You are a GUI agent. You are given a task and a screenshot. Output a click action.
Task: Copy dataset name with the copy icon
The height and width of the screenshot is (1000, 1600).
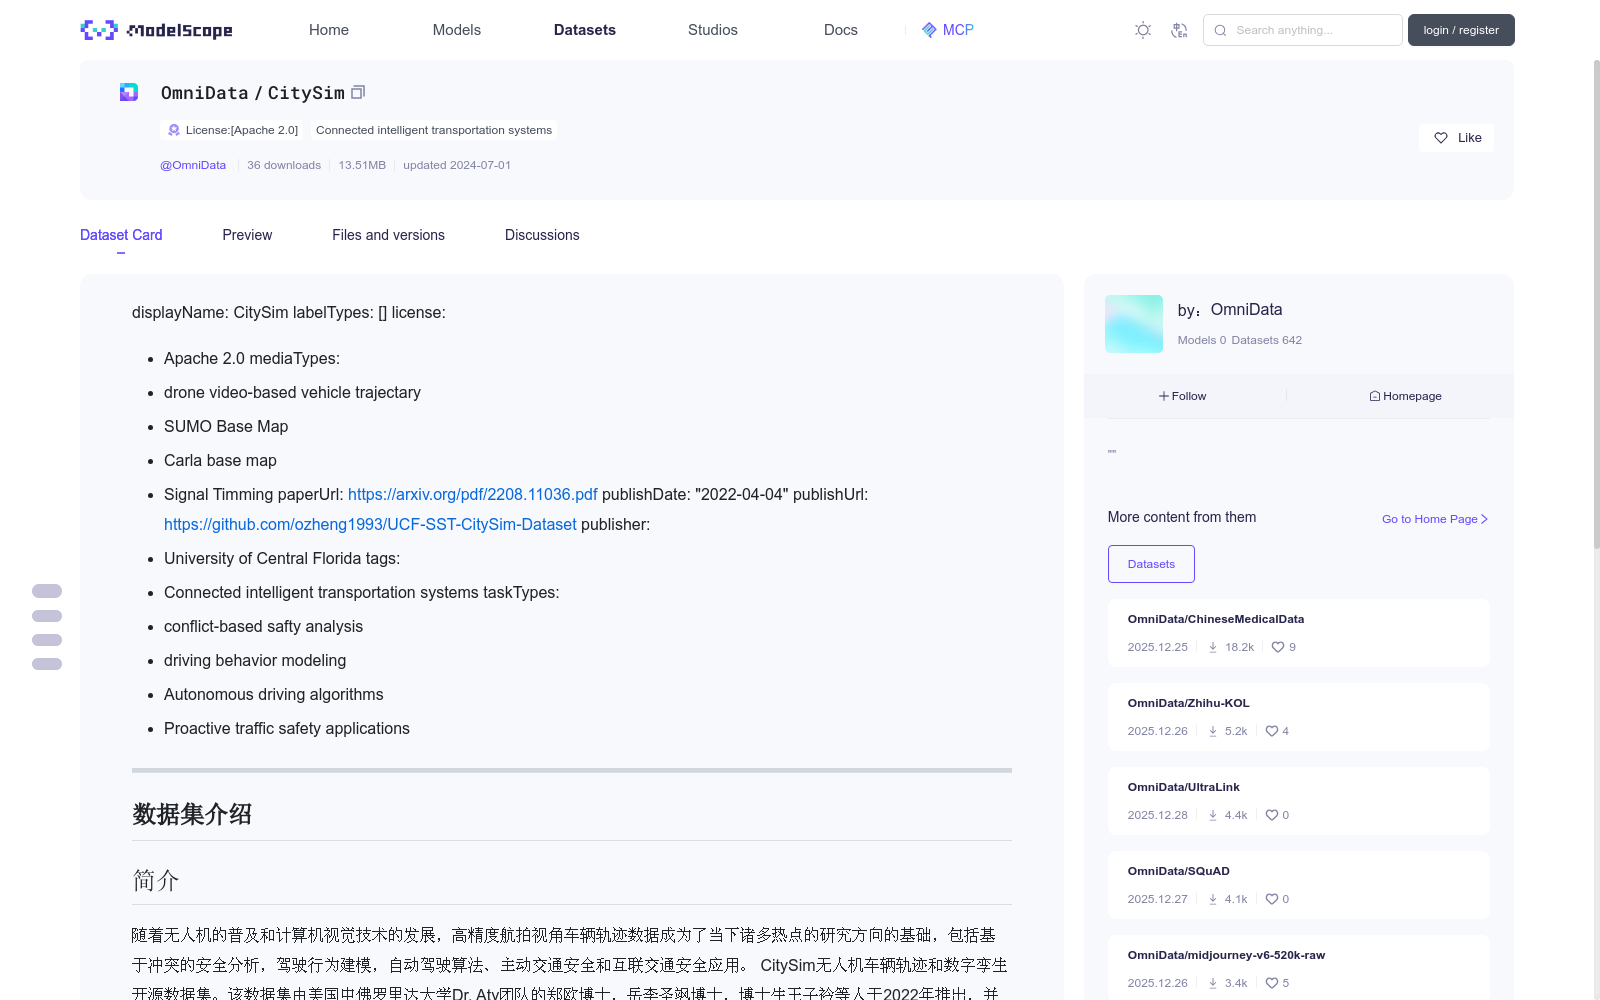[358, 92]
